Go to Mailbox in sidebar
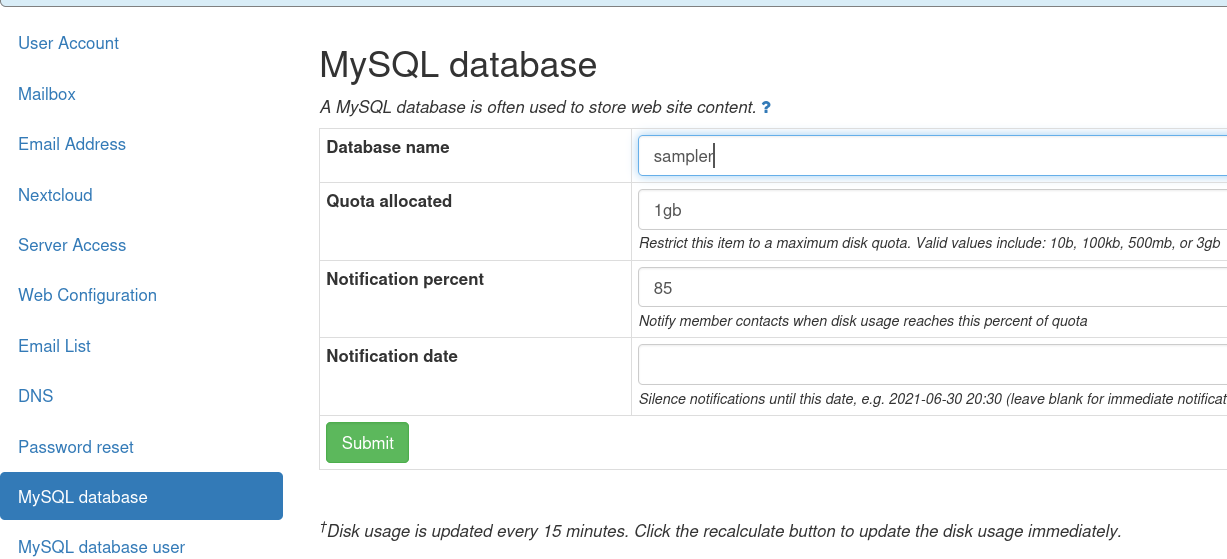Viewport: 1227px width, 559px height. (47, 94)
